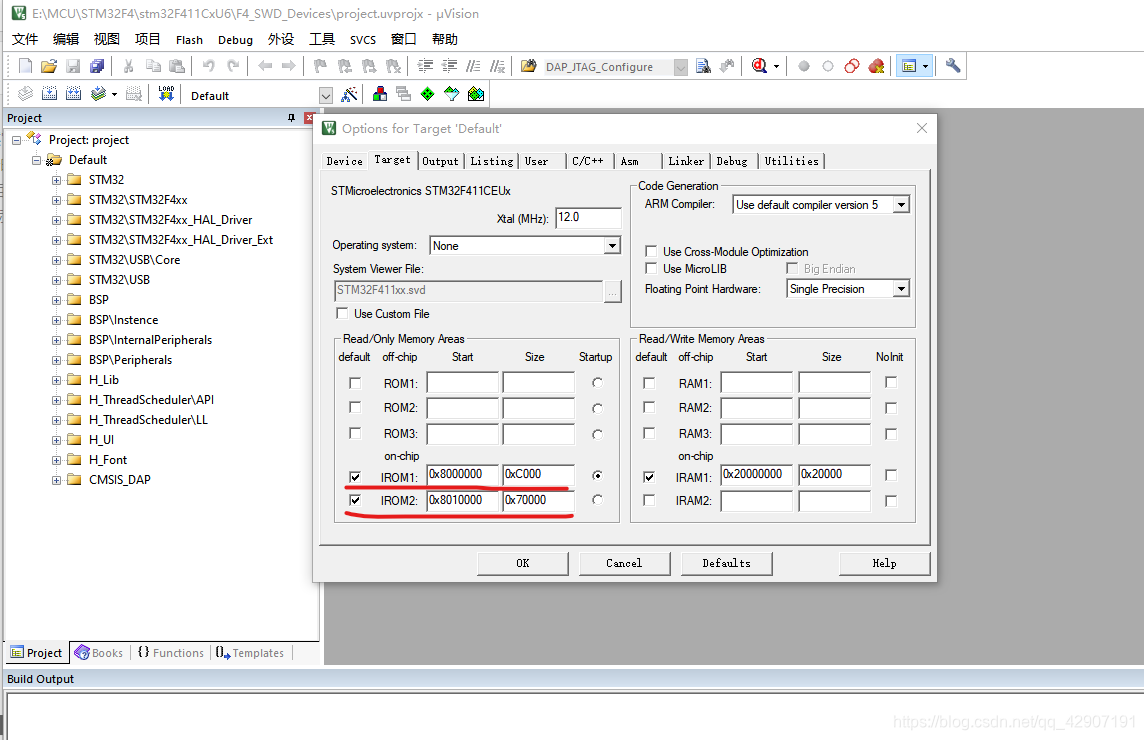Expand the H_Font folder

coord(56,460)
